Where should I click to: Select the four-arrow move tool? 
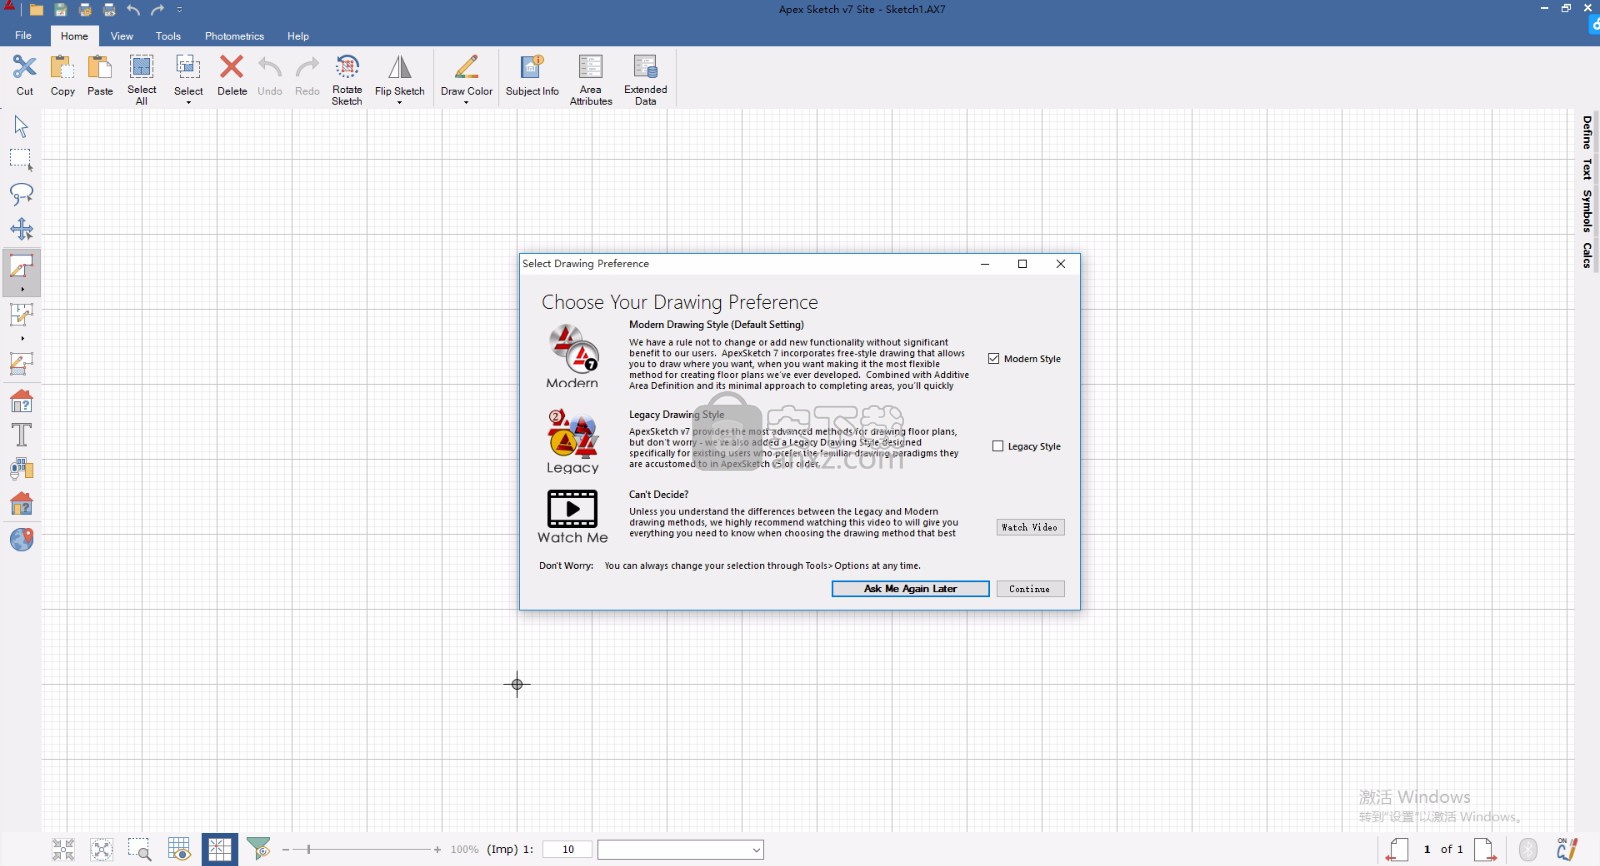[21, 229]
